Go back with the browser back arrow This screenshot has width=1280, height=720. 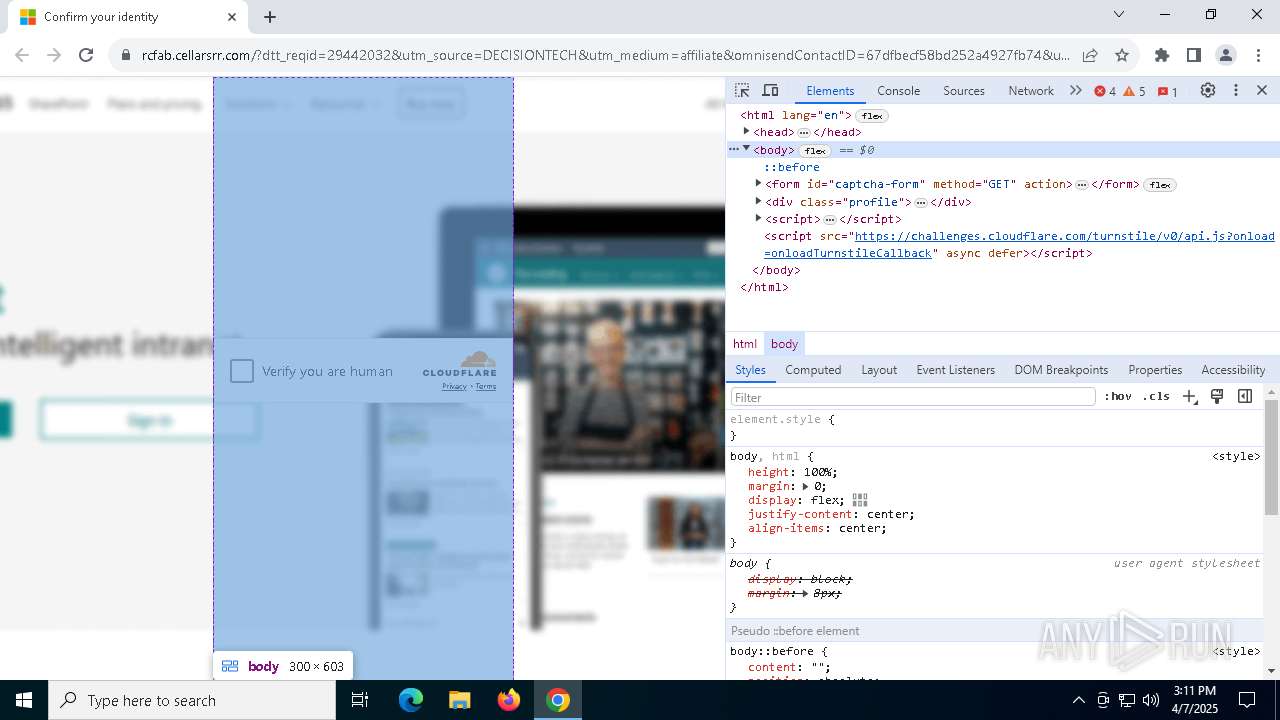pyautogui.click(x=22, y=55)
